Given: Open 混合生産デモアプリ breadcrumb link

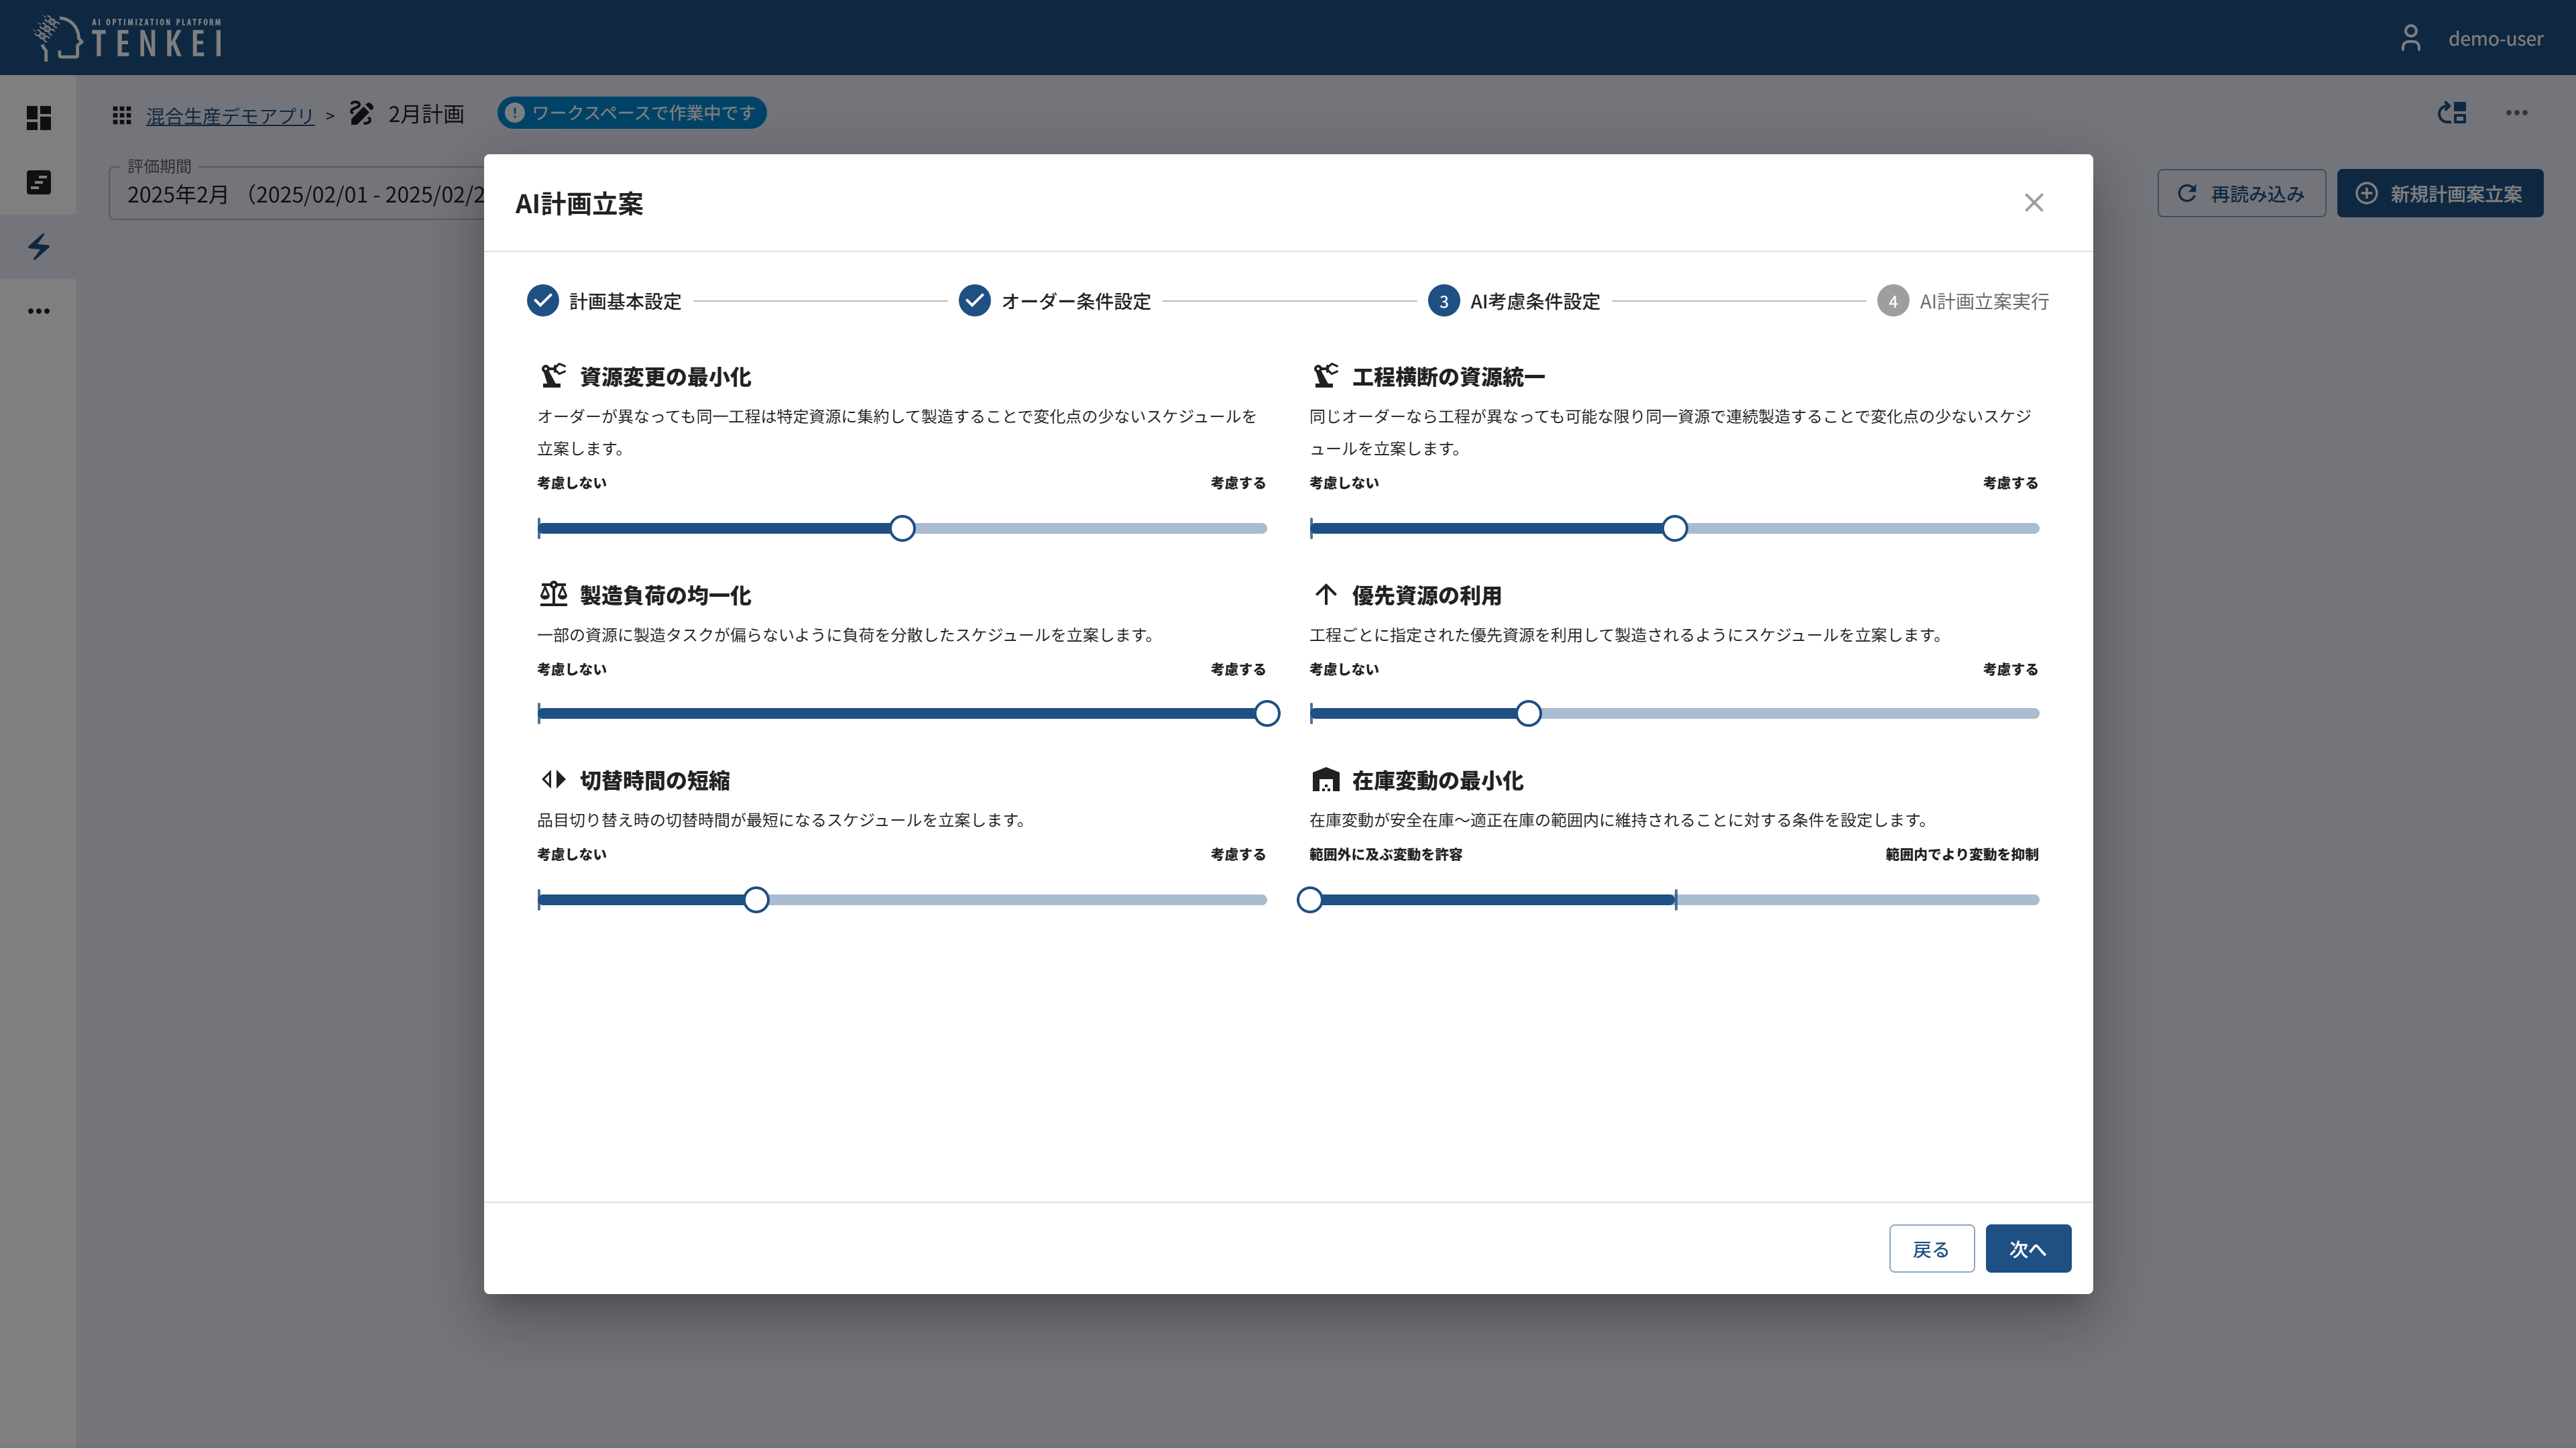Looking at the screenshot, I should 230,116.
